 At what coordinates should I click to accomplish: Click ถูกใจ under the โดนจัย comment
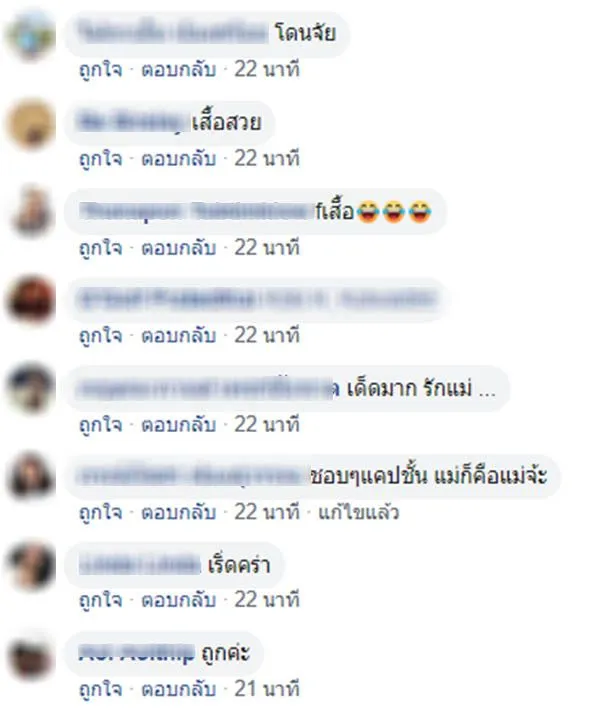pyautogui.click(x=101, y=70)
